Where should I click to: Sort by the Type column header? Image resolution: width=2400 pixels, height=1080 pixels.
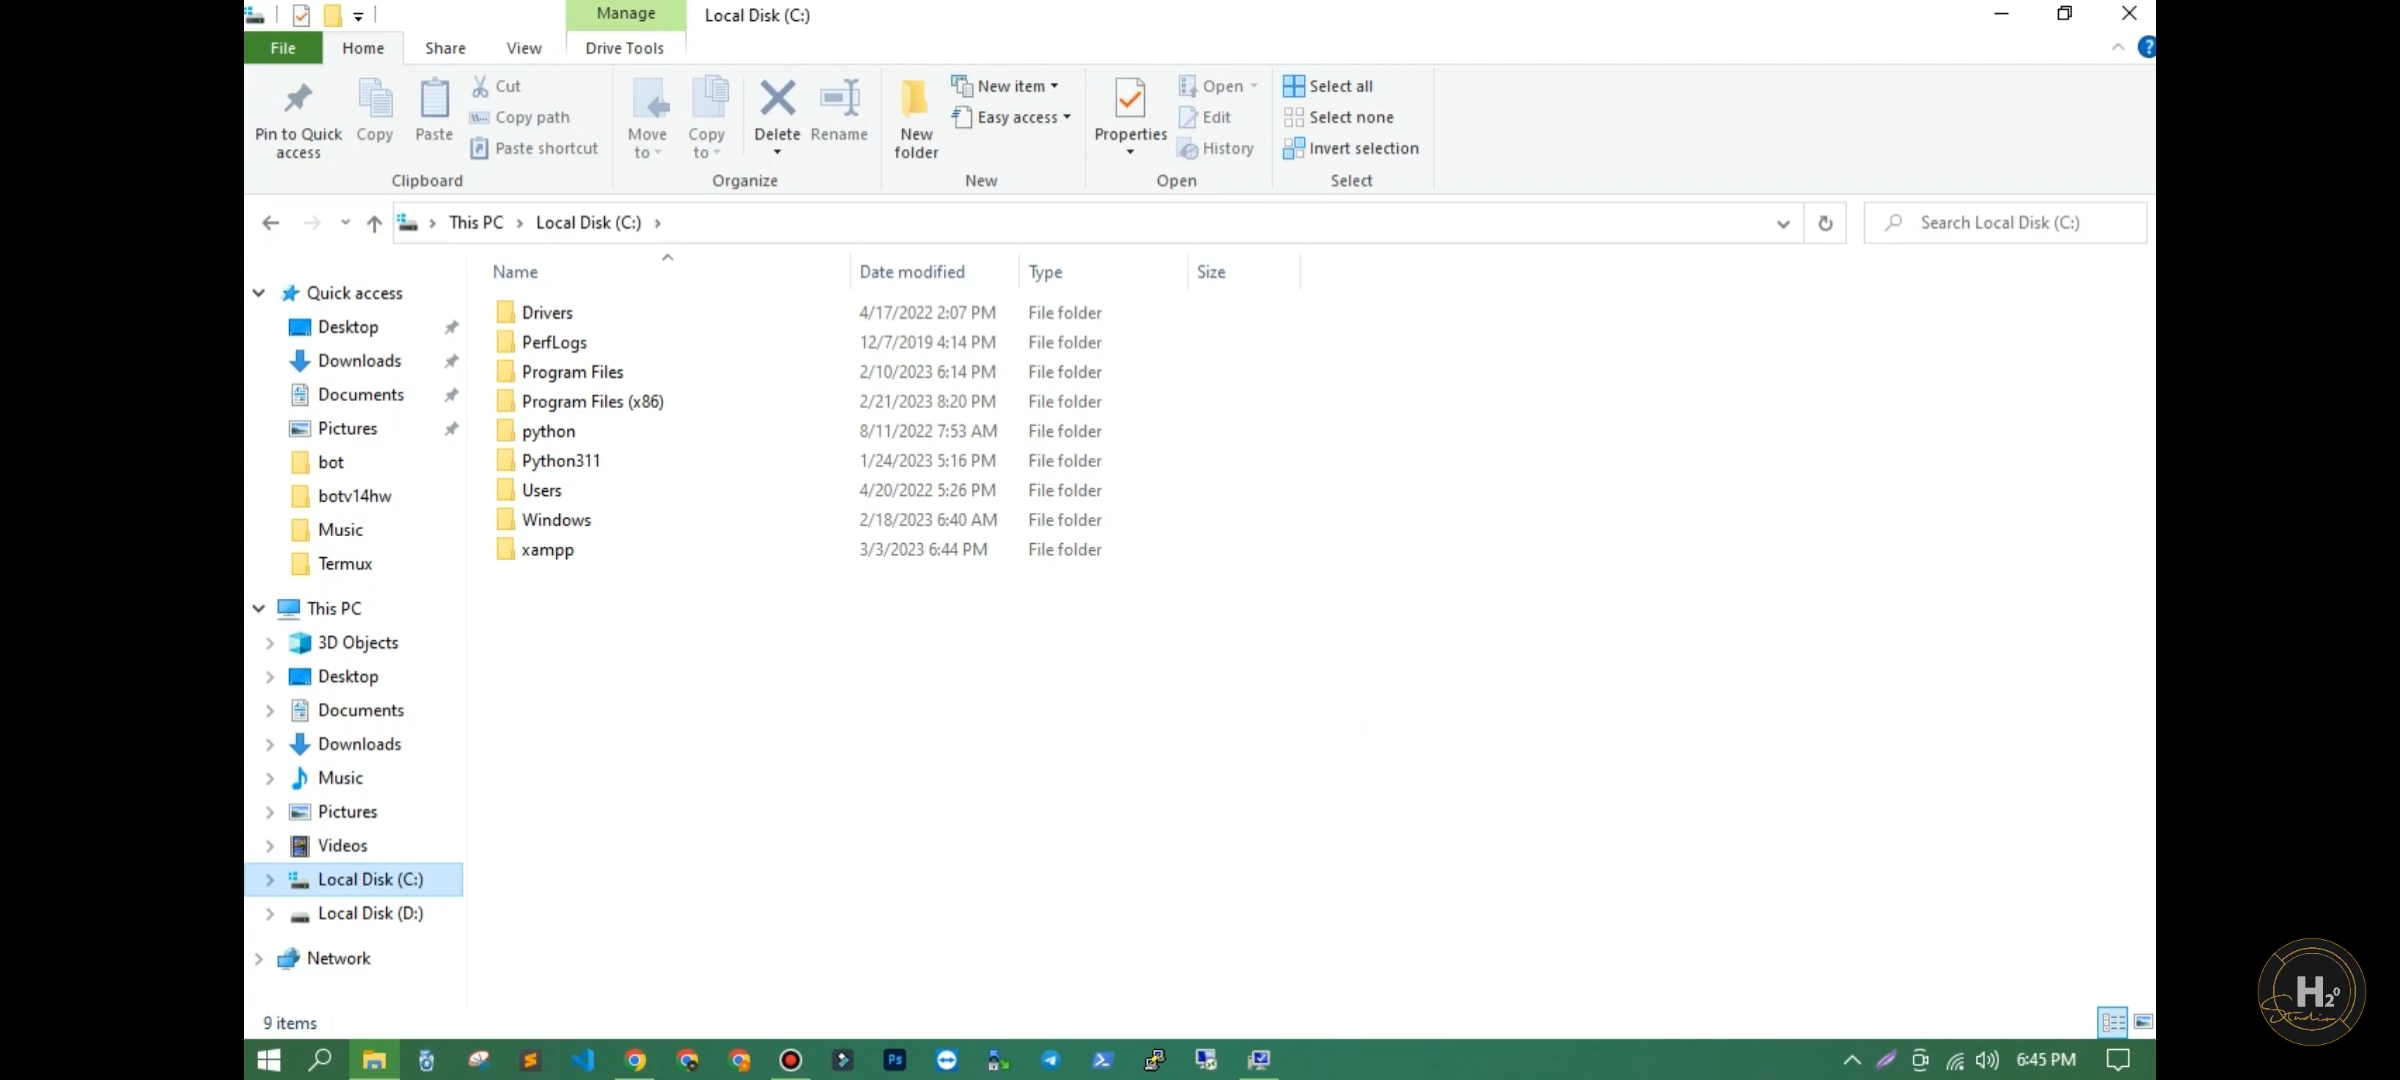tap(1046, 272)
